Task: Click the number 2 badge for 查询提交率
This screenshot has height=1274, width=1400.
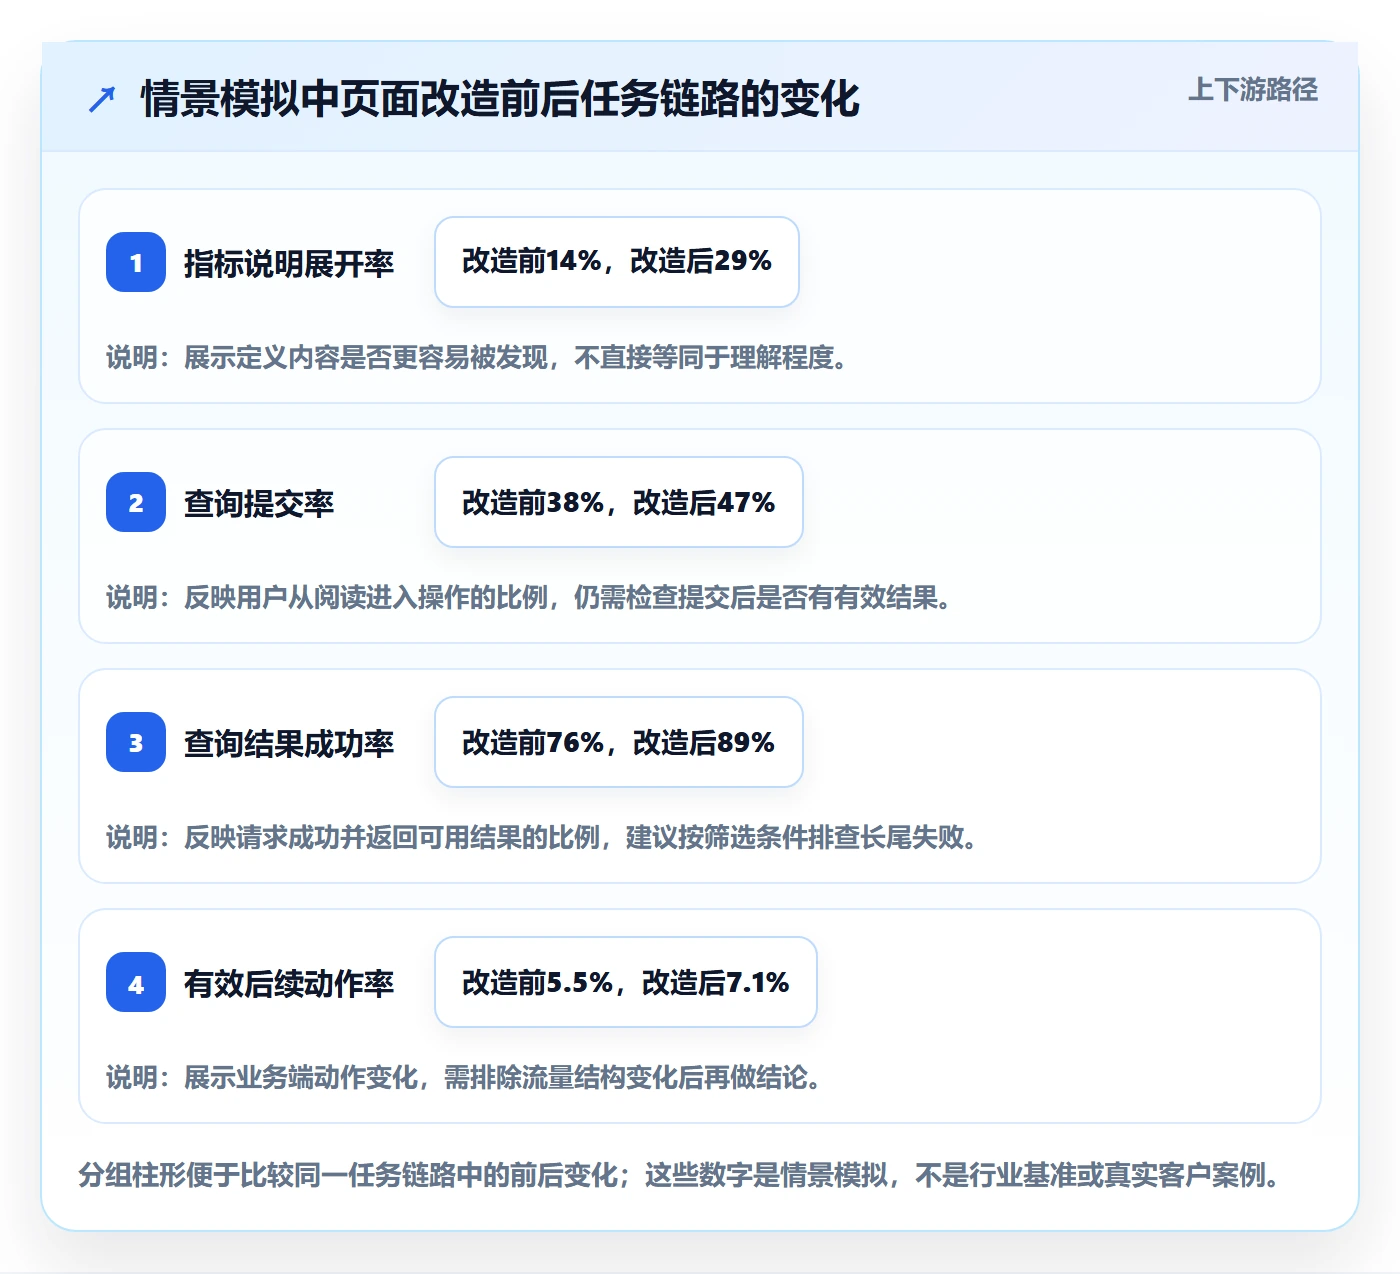Action: click(x=136, y=502)
